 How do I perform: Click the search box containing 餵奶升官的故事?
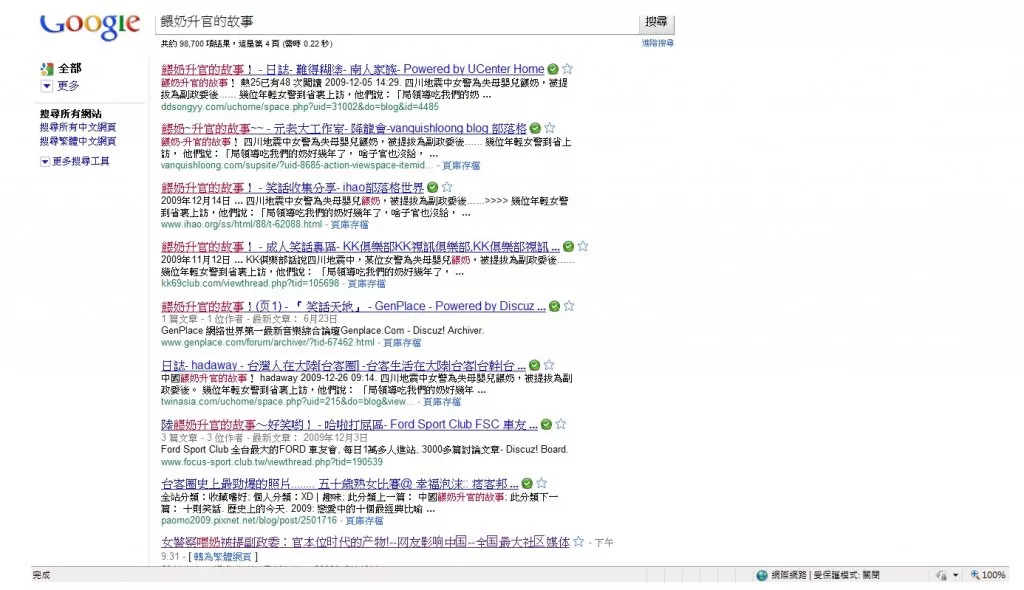tap(396, 22)
